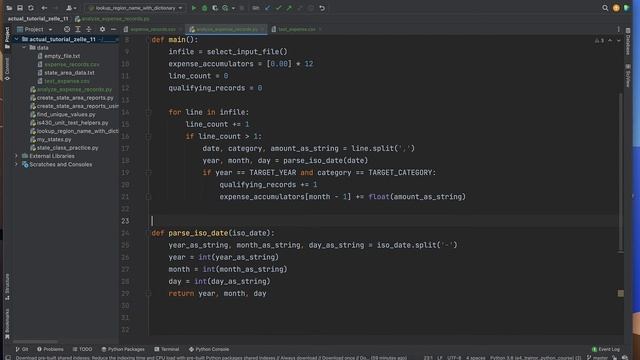
Task: Start debugging with the bug icon
Action: coord(204,8)
